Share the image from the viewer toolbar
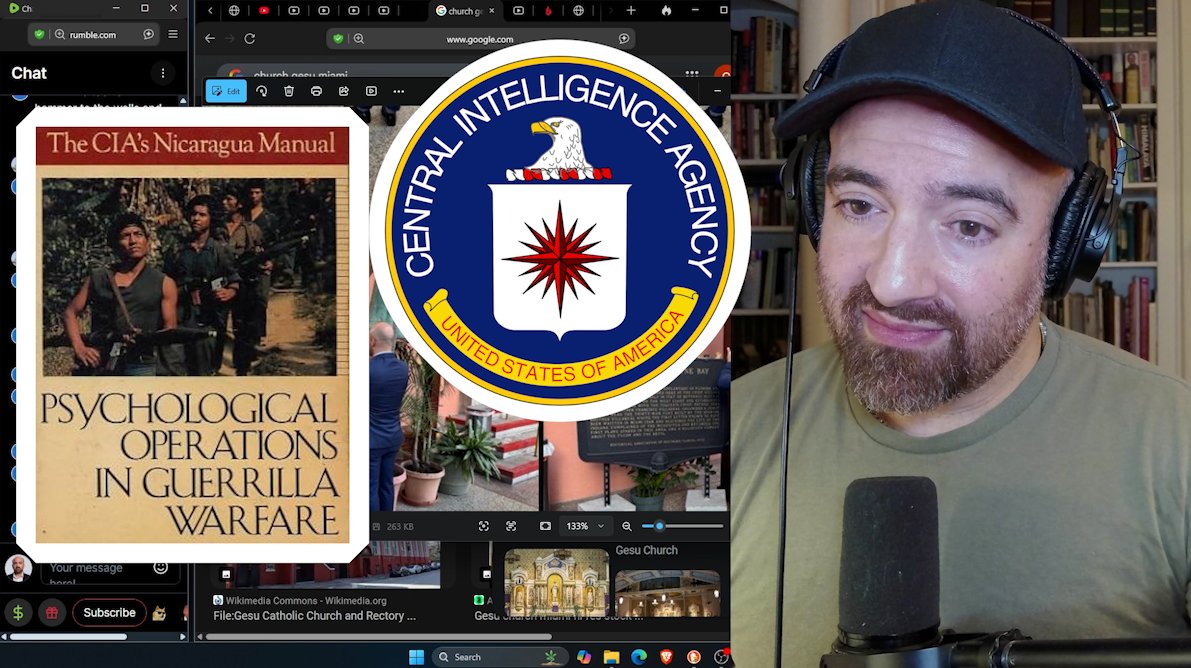The height and width of the screenshot is (668, 1191). click(x=343, y=91)
